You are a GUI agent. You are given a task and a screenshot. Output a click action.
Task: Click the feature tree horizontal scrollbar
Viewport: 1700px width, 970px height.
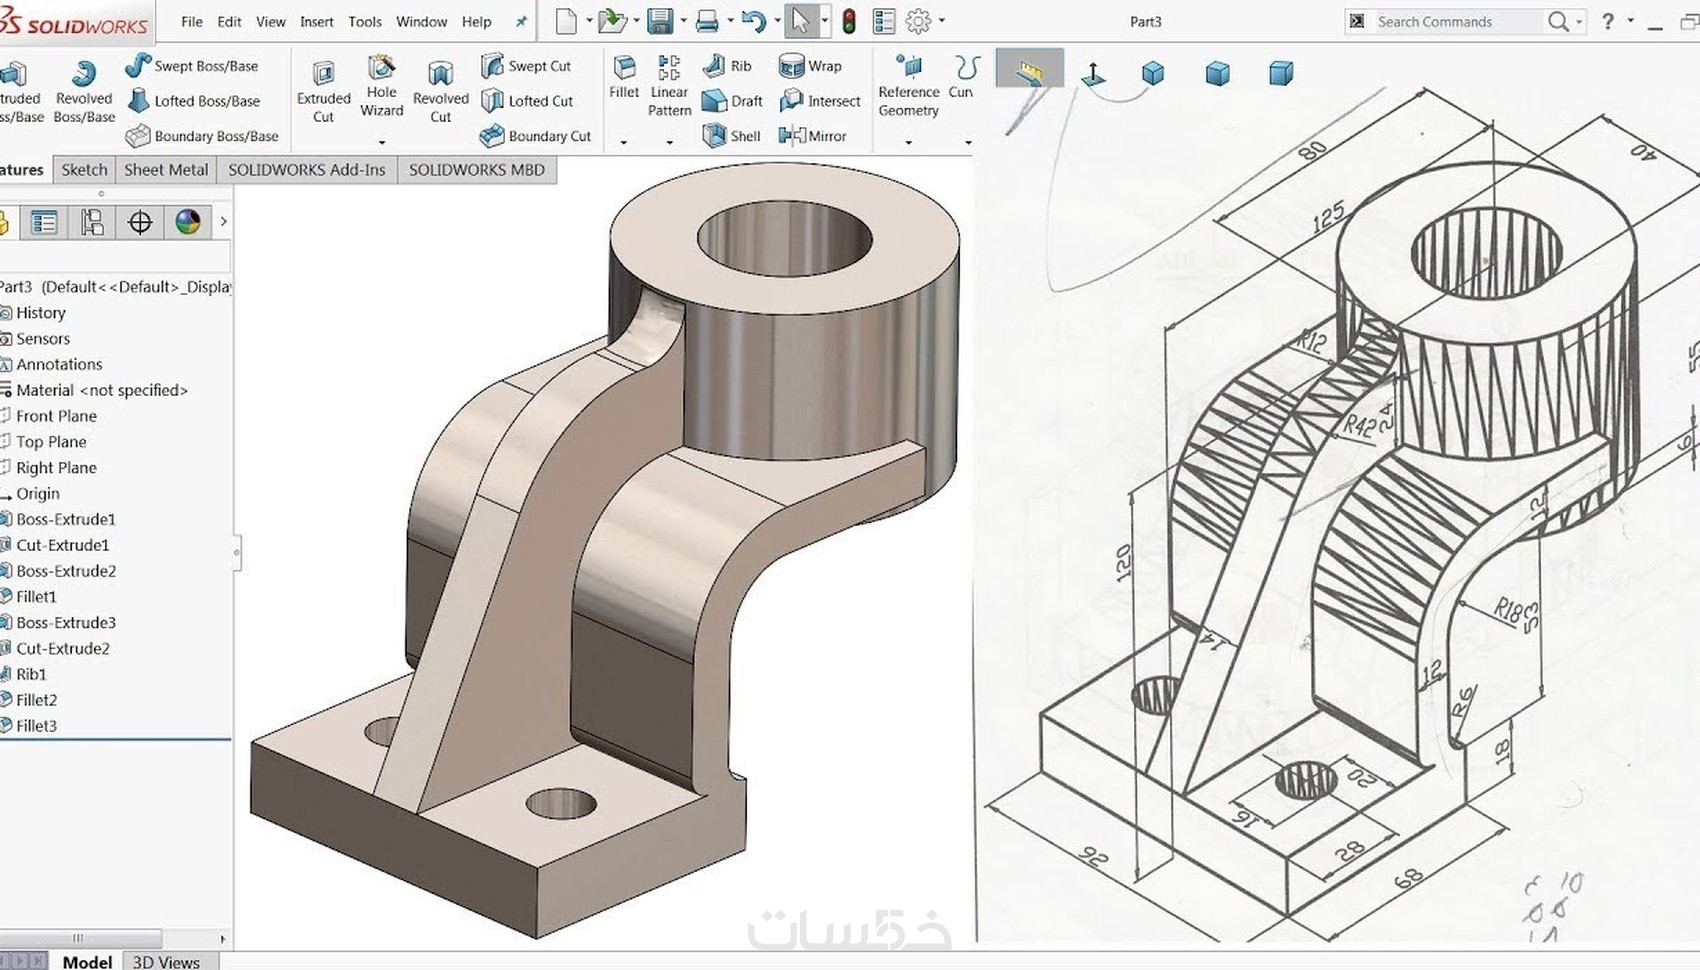[80, 938]
